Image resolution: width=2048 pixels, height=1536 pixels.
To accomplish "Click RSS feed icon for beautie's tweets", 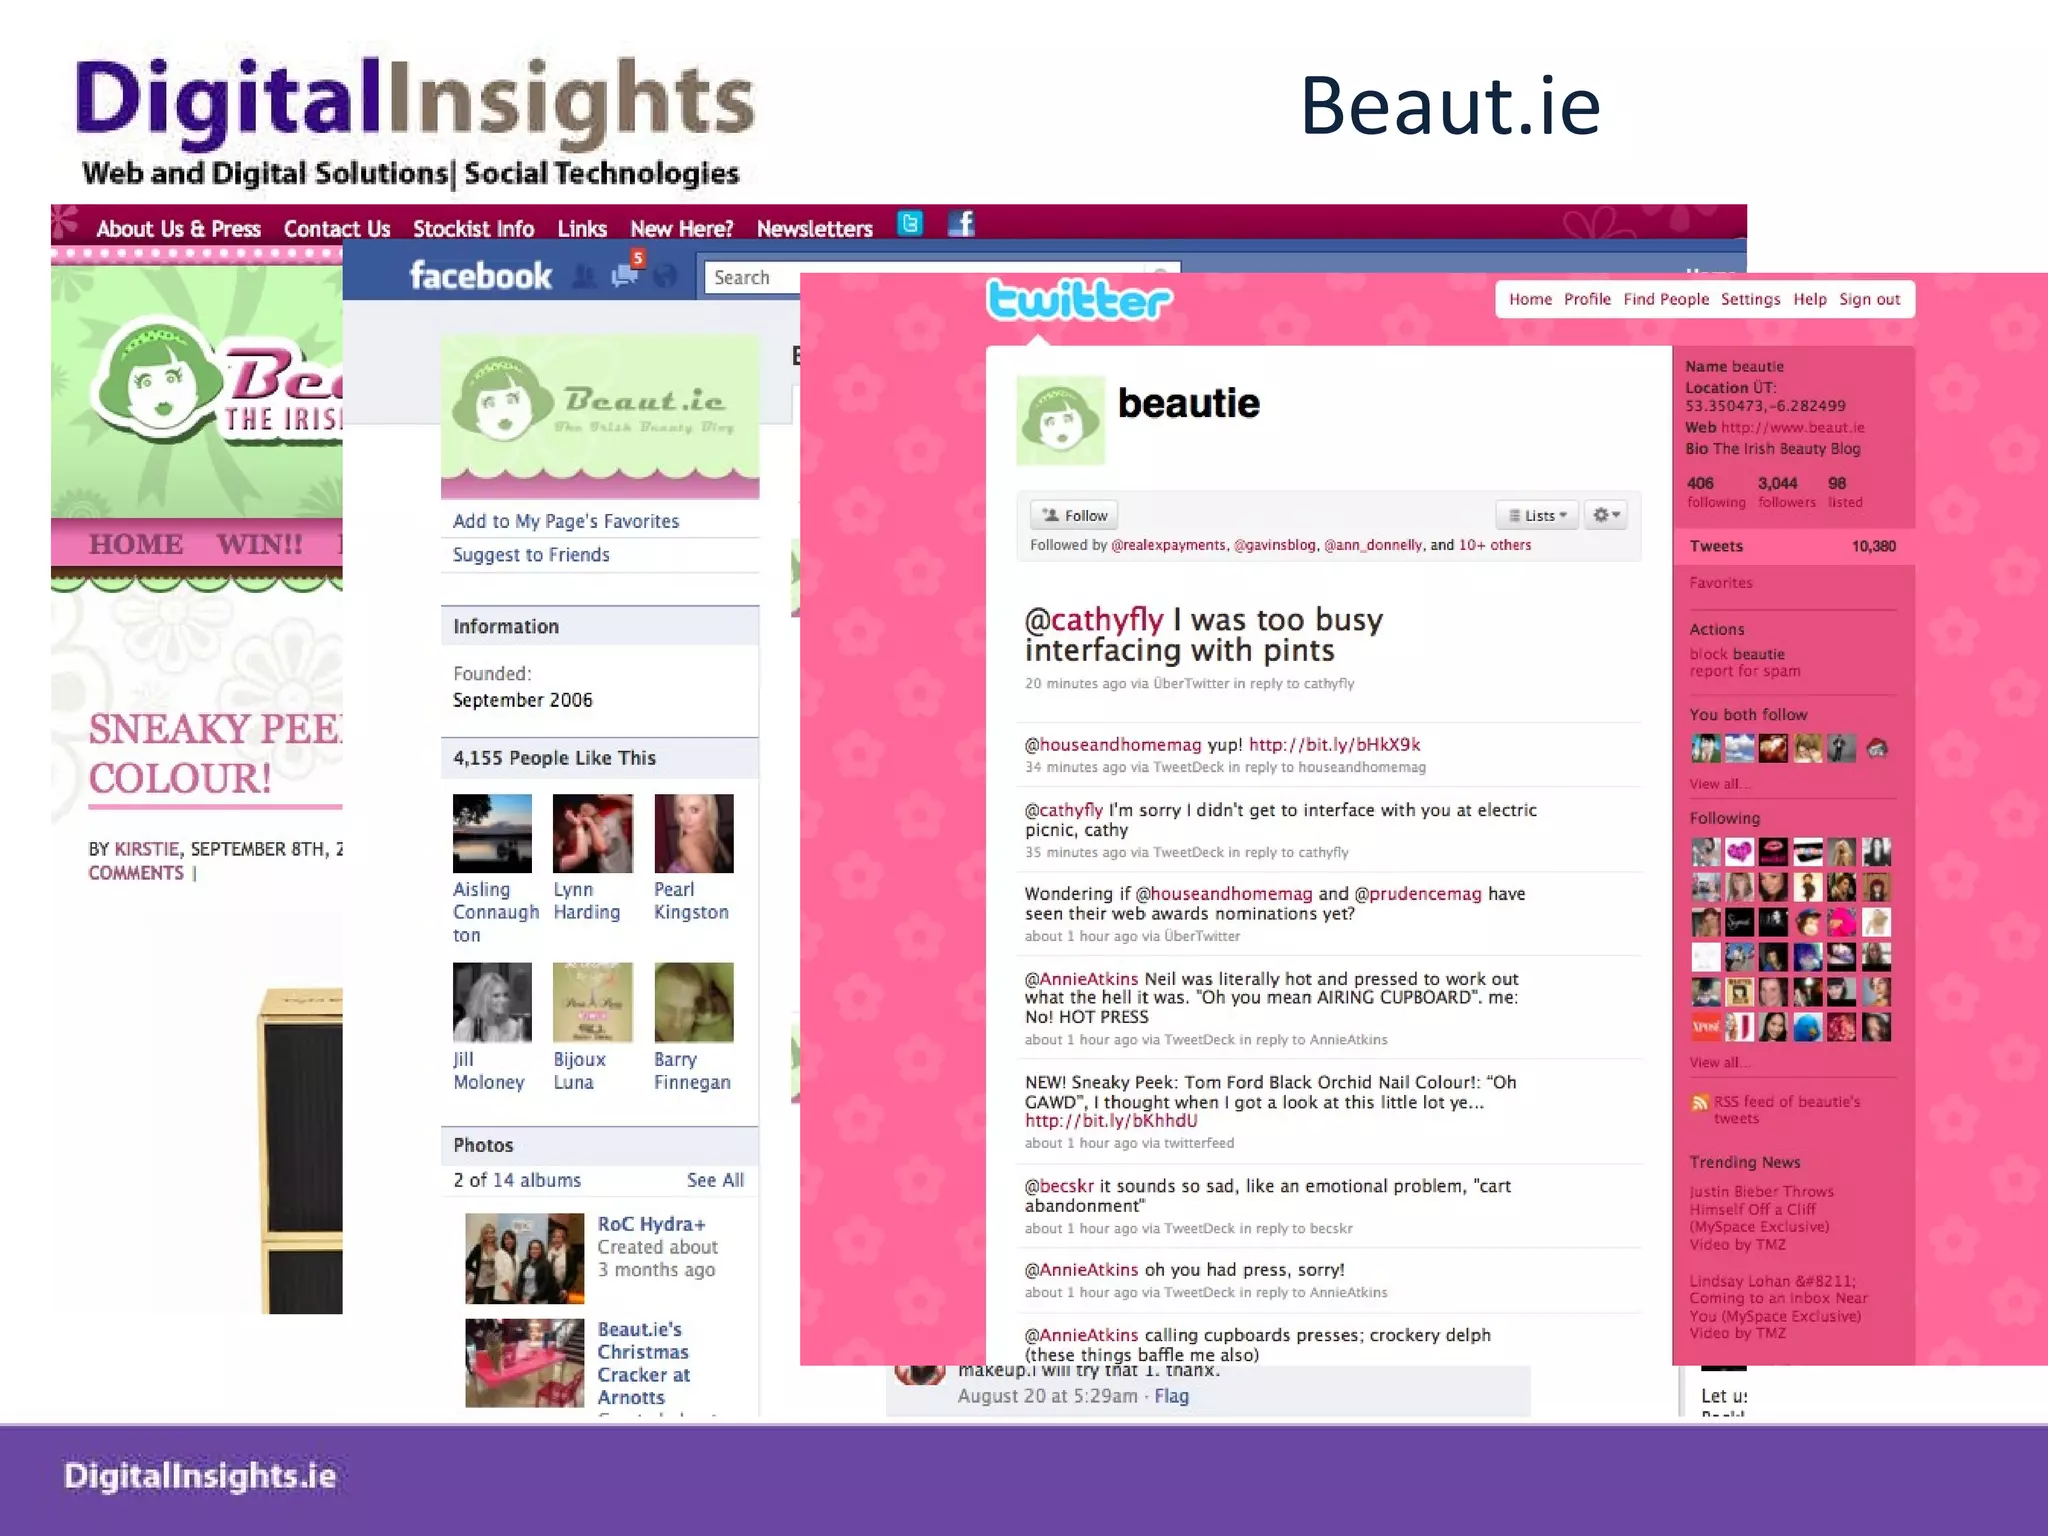I will tap(1699, 1102).
